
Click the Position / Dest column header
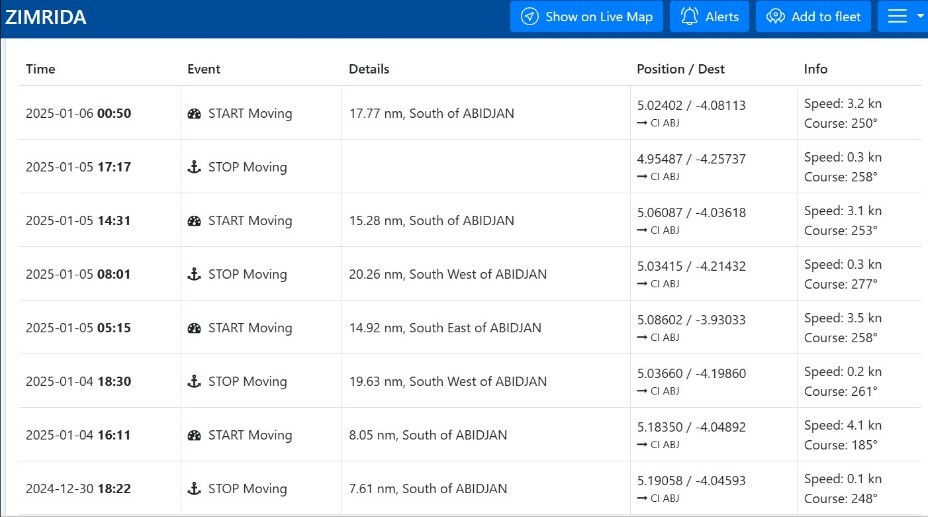[681, 69]
